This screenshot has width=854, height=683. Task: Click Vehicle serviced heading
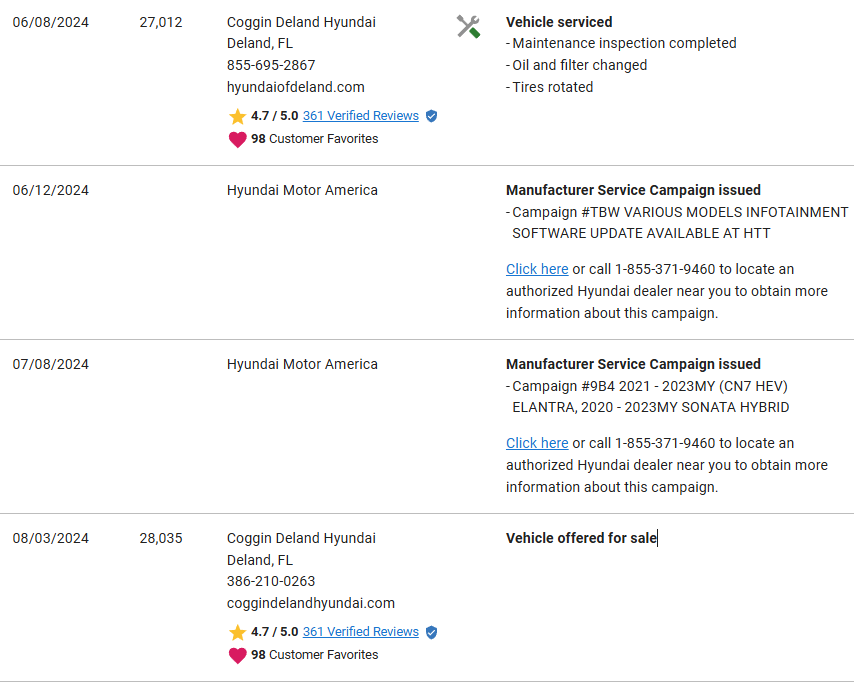[559, 22]
